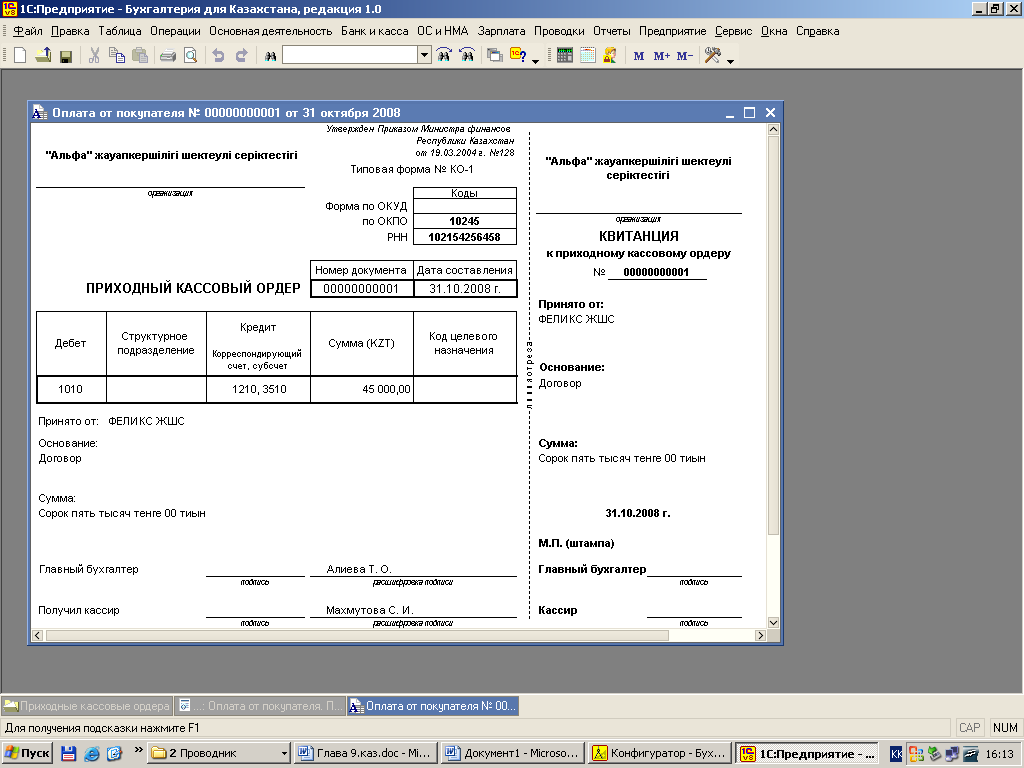The height and width of the screenshot is (768, 1024).
Task: Click the Find previous binoculars icon
Action: tap(467, 56)
